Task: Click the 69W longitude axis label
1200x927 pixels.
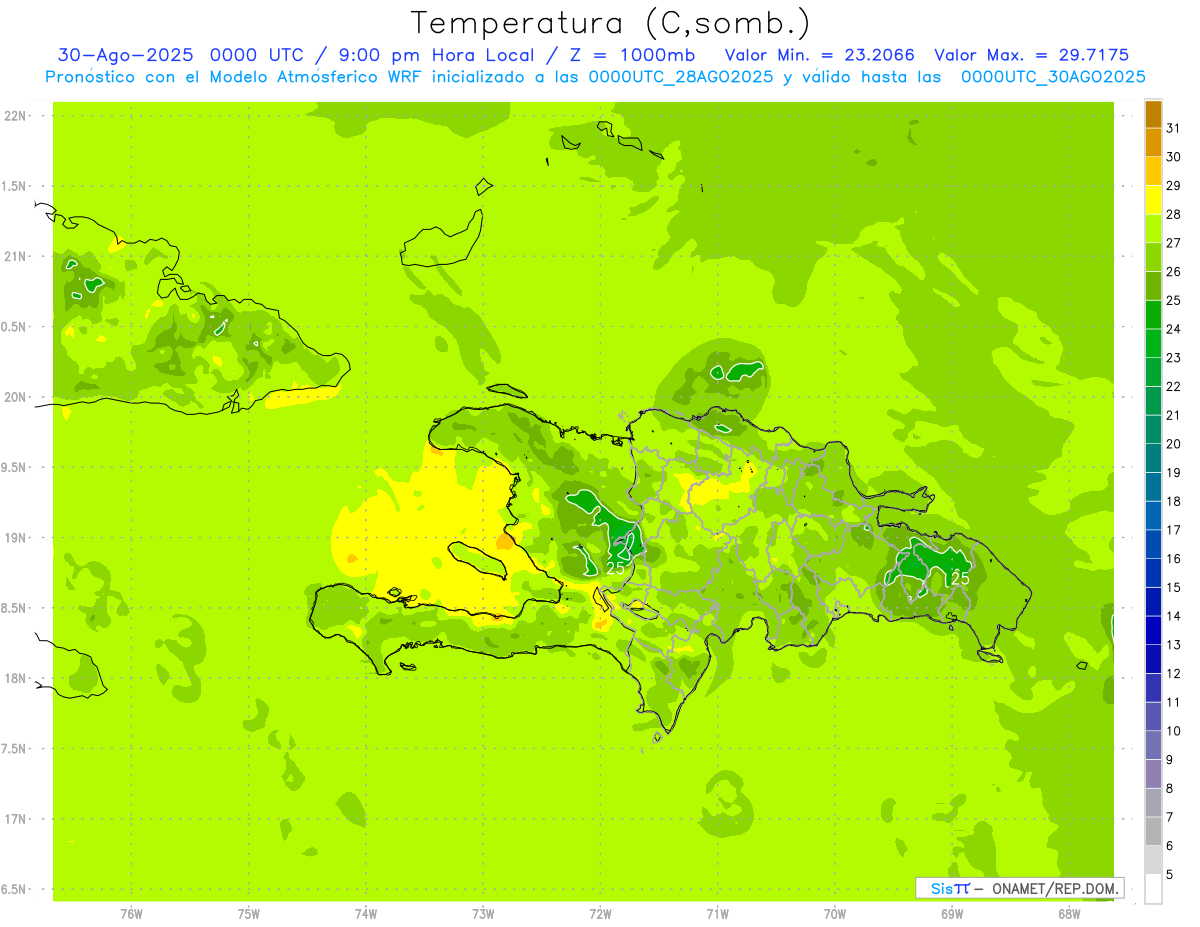Action: [952, 914]
